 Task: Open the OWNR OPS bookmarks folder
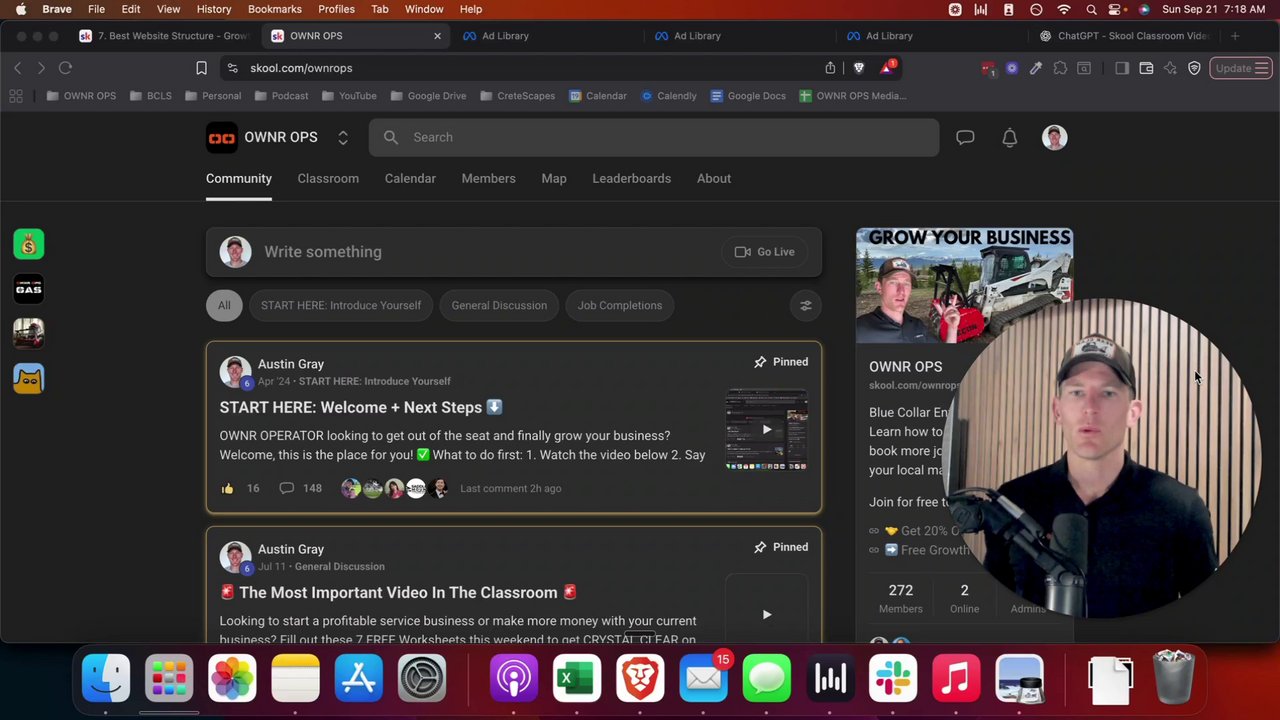(x=80, y=96)
